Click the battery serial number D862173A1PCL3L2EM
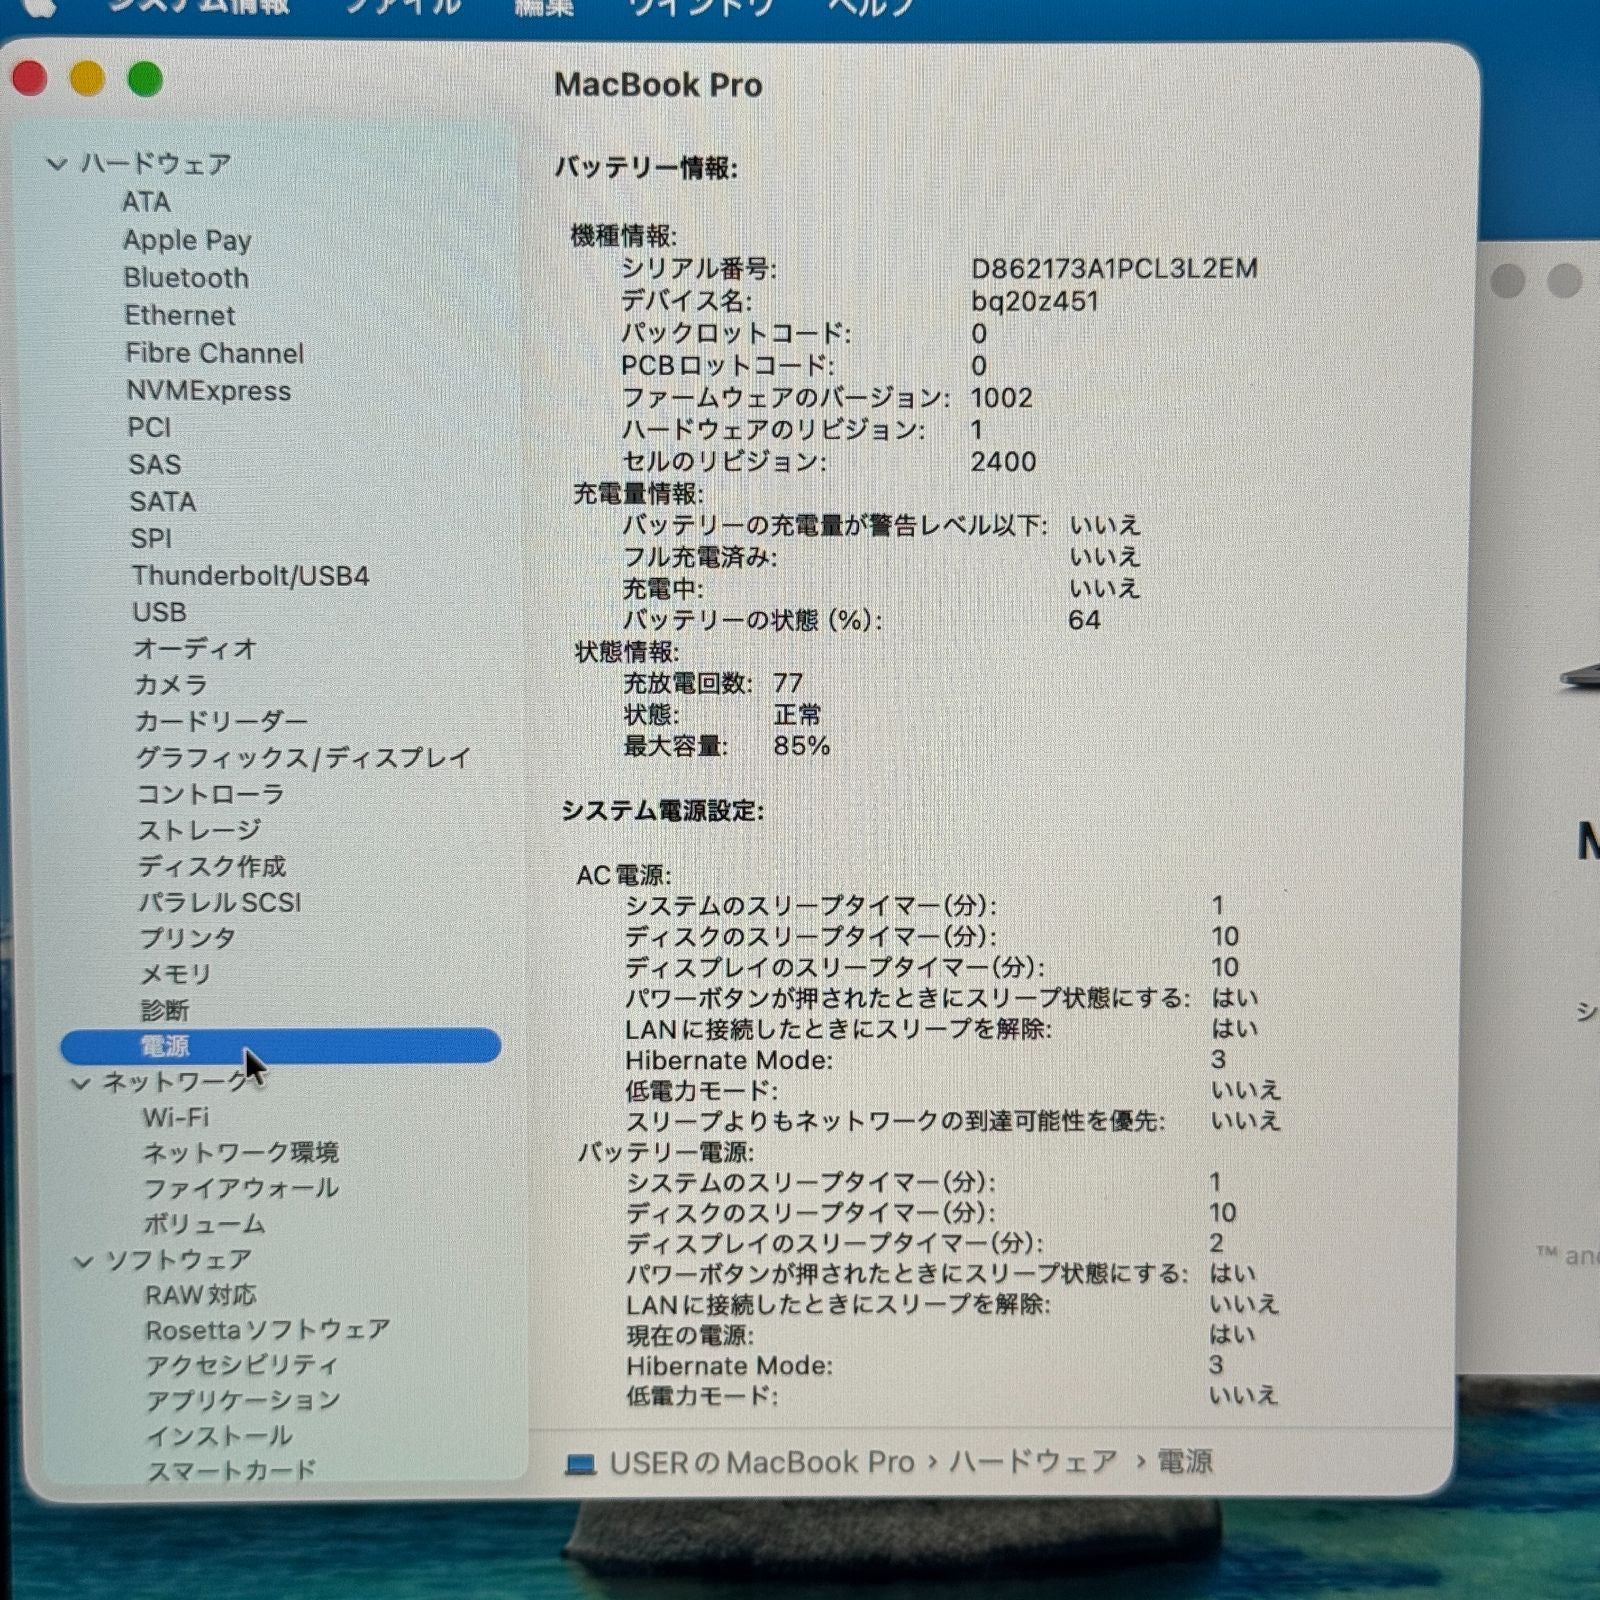The image size is (1600, 1600). (x=1114, y=269)
